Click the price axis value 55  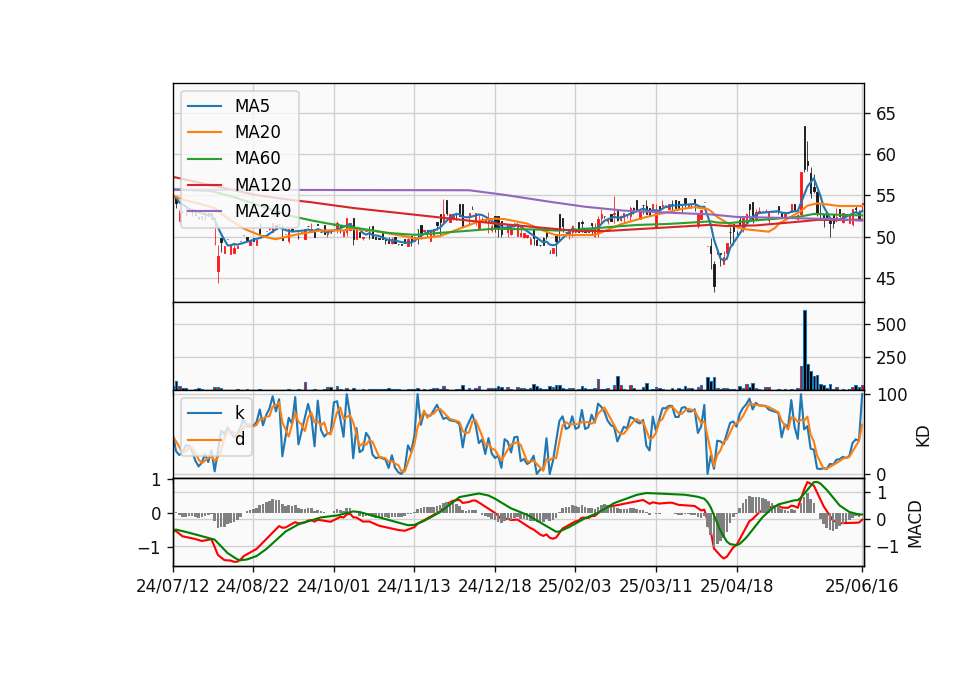tap(886, 197)
